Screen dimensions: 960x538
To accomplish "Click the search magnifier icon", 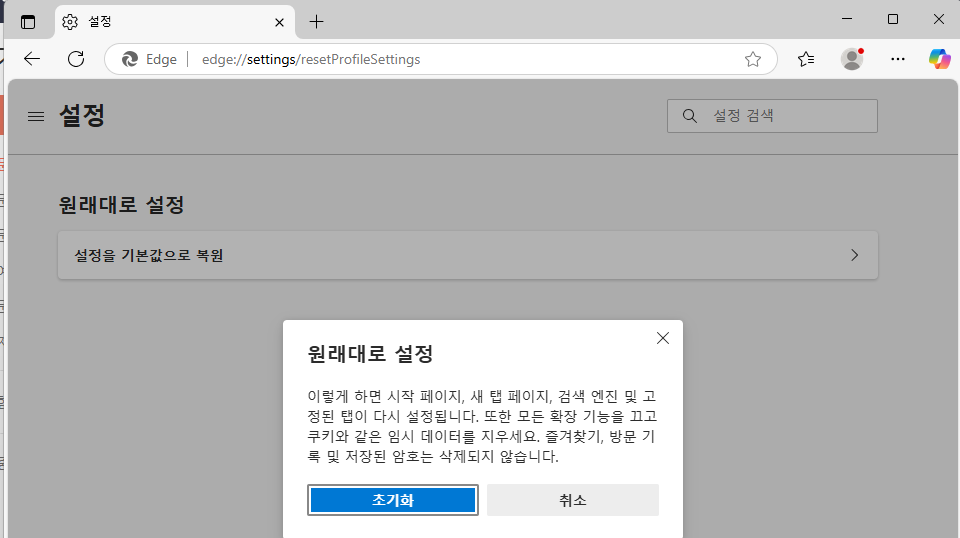I will pyautogui.click(x=689, y=116).
